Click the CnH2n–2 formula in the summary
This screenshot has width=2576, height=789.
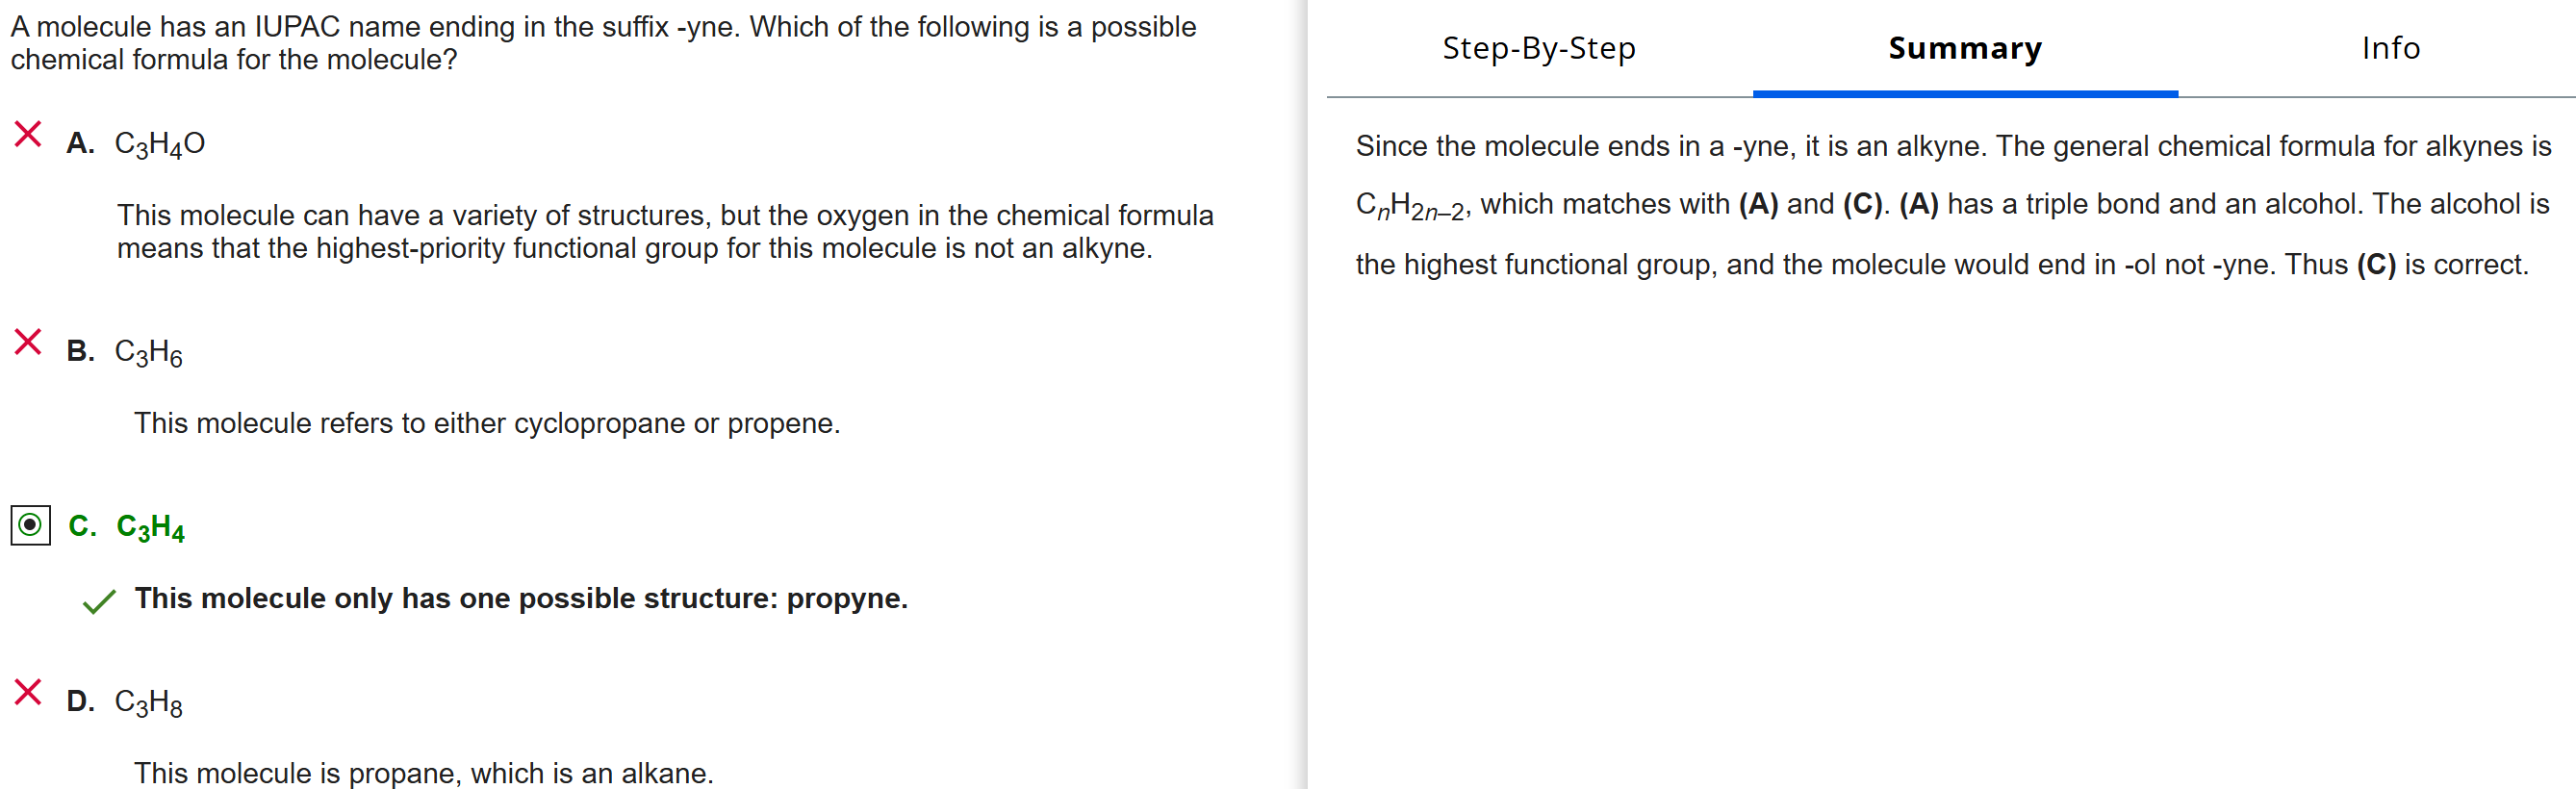pos(1410,206)
